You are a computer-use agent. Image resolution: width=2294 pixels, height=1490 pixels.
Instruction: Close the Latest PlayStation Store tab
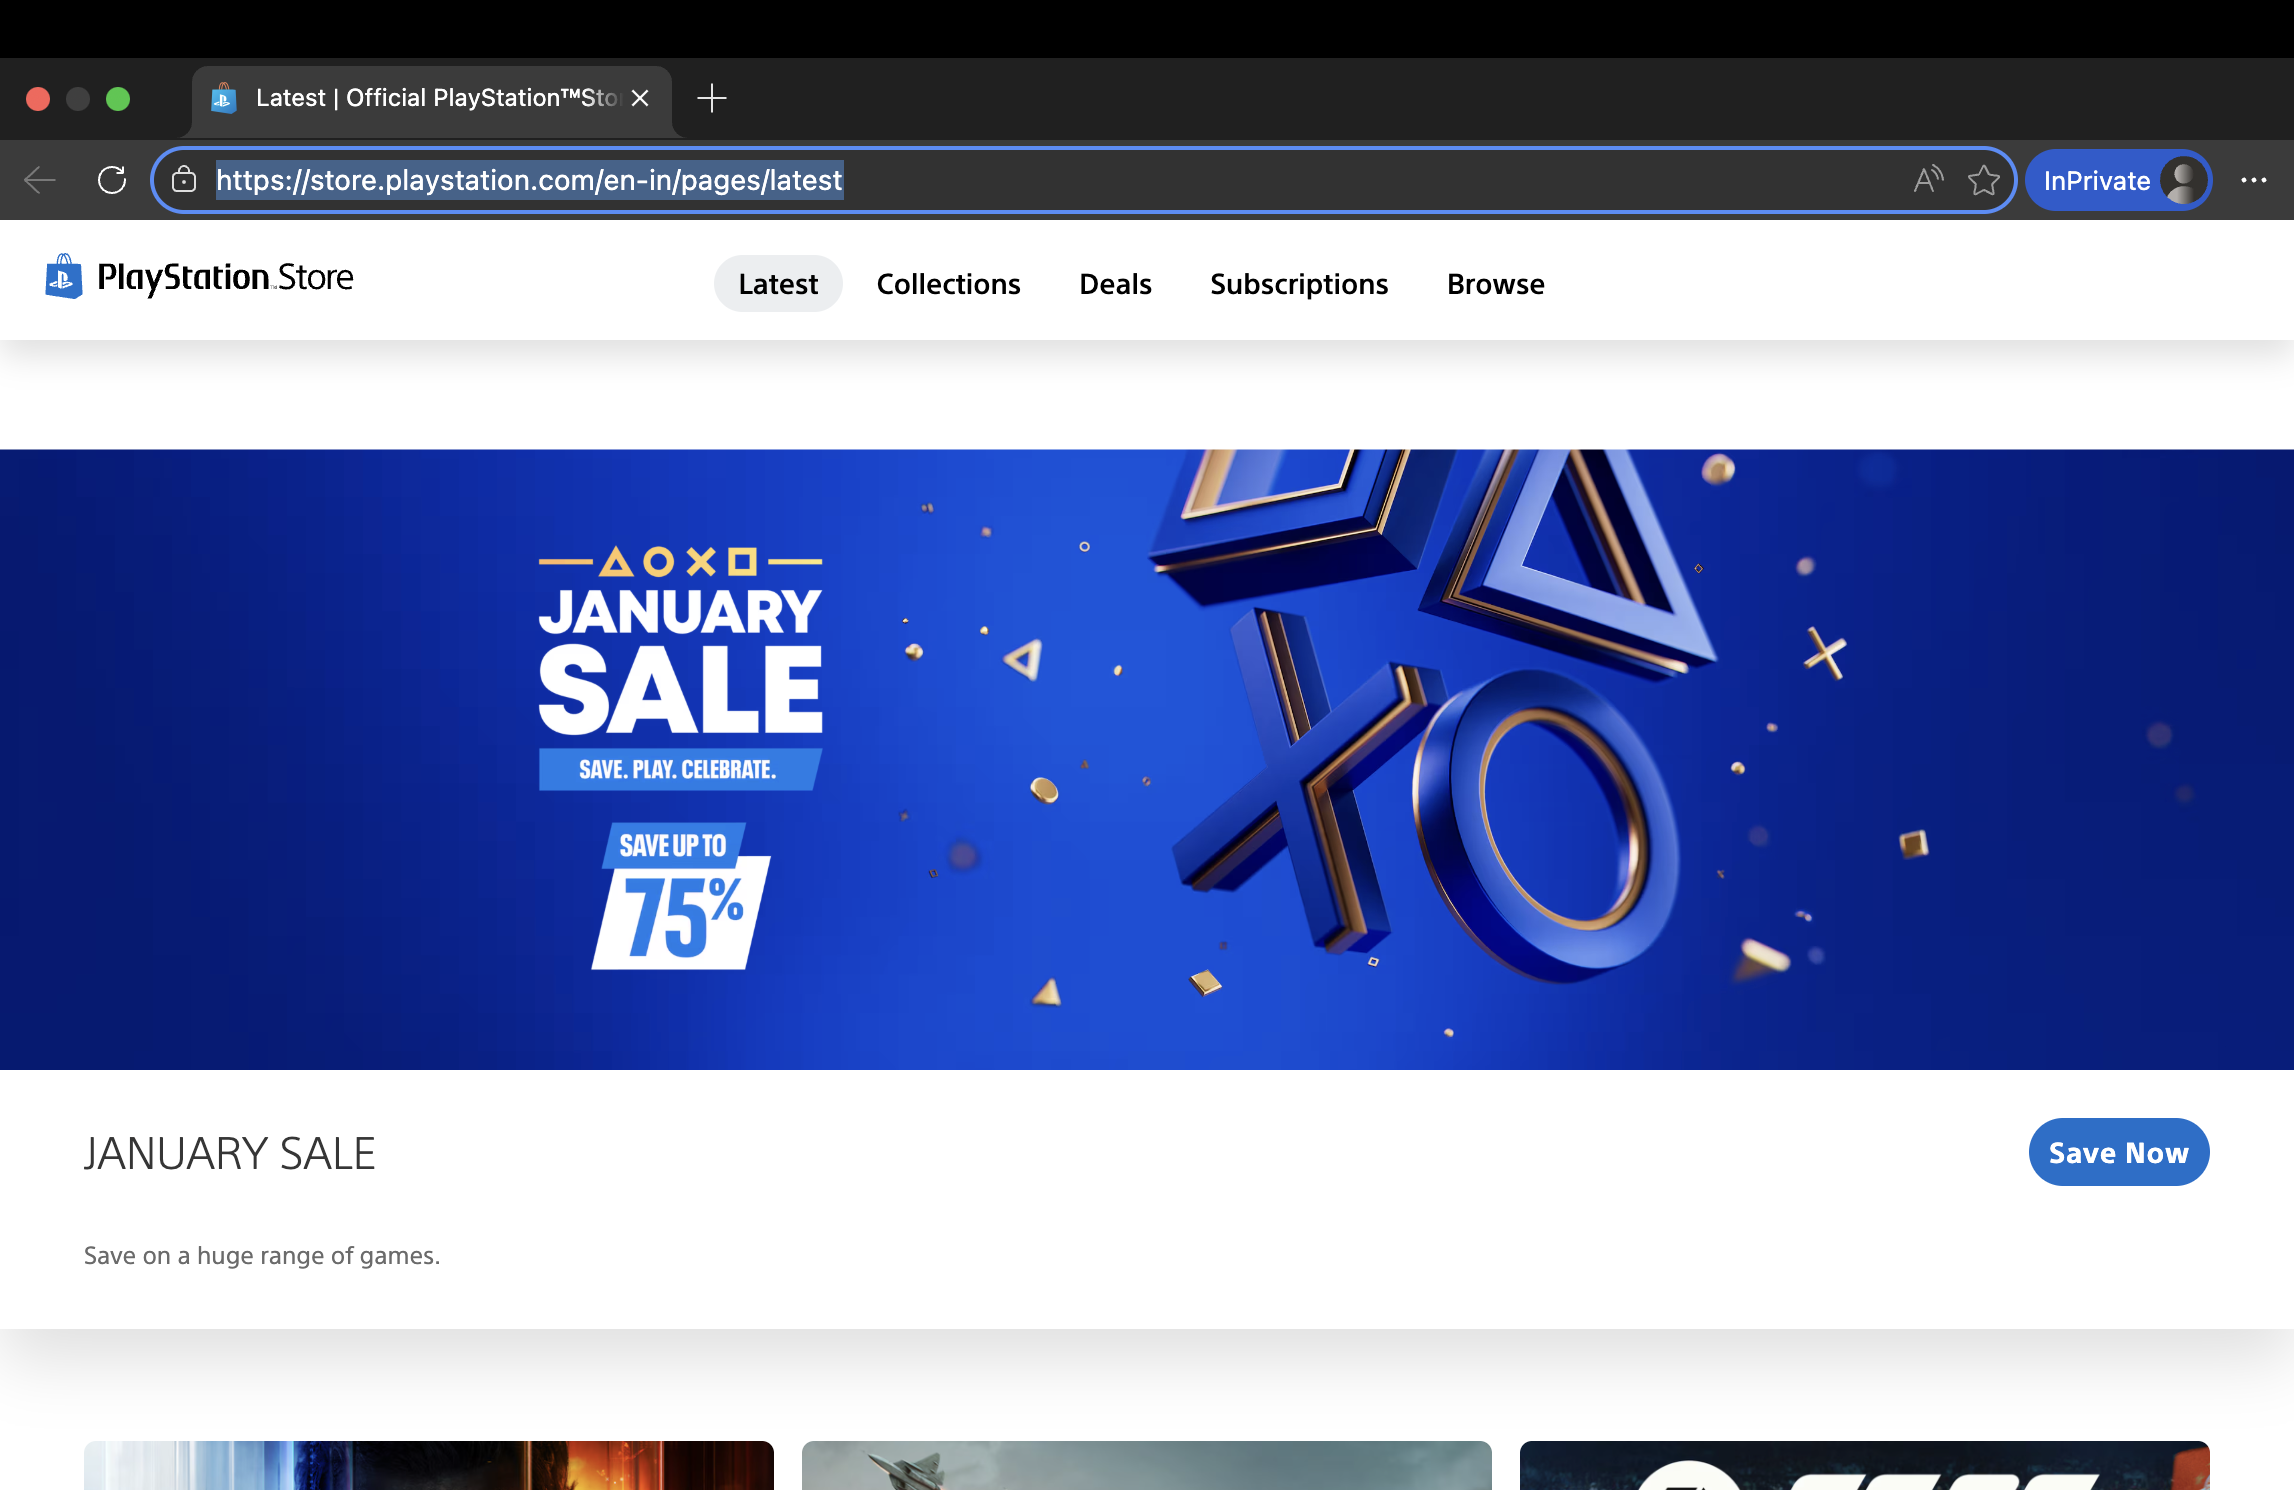tap(641, 98)
